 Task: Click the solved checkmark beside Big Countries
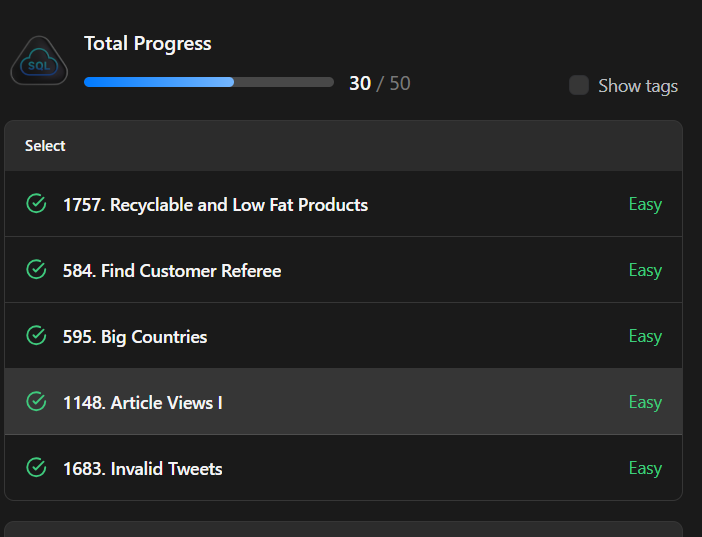click(36, 336)
